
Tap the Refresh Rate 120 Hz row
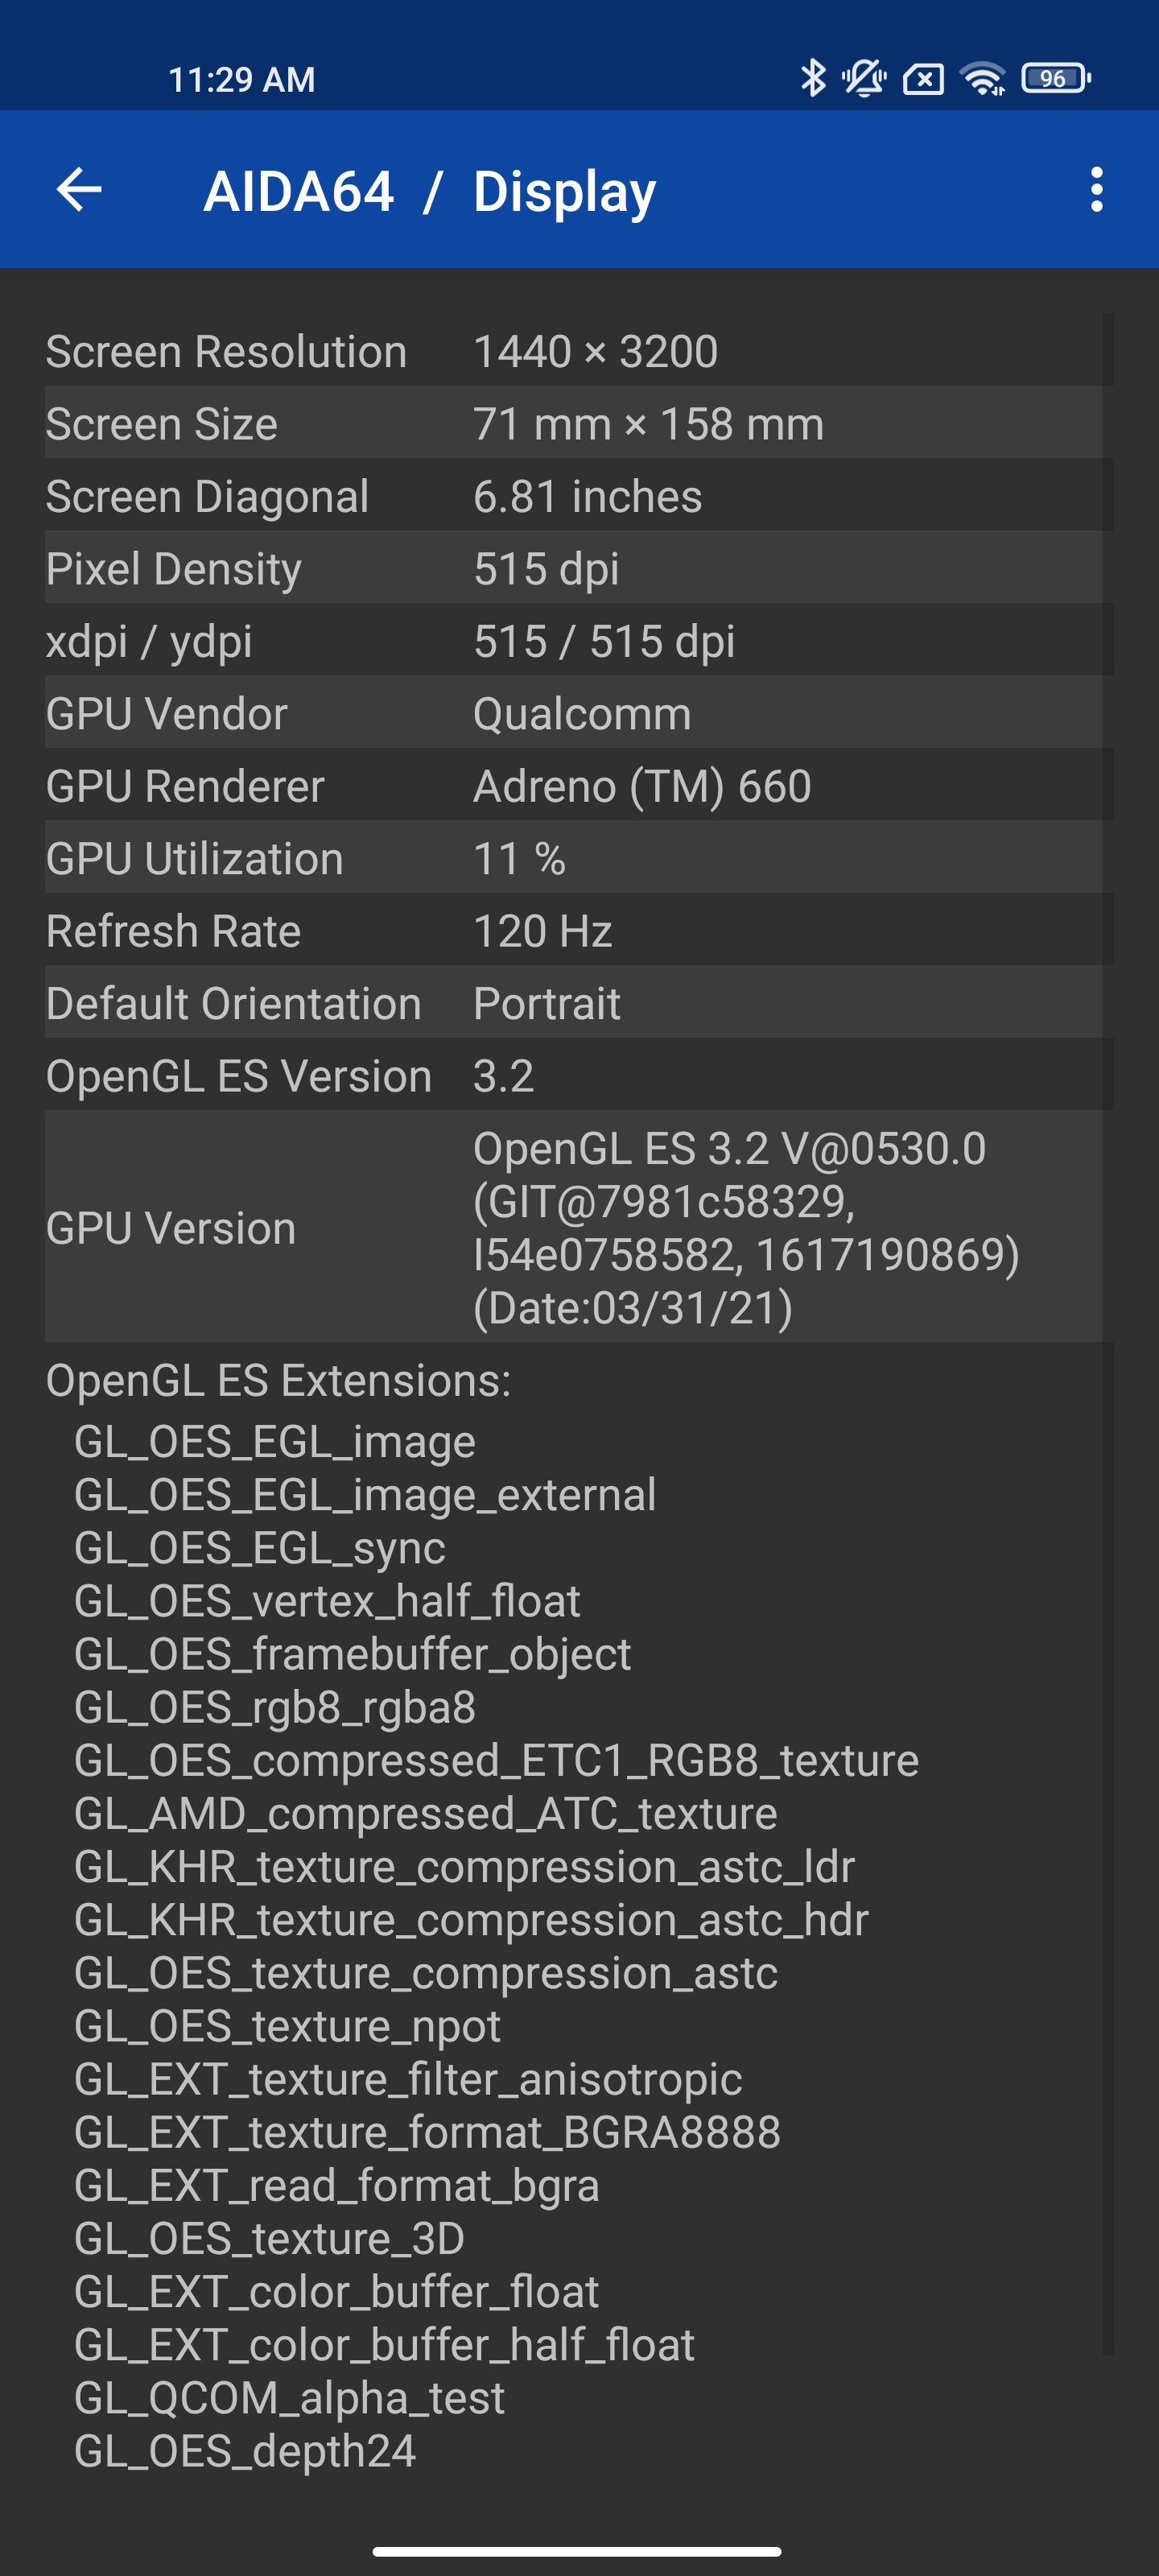(574, 931)
